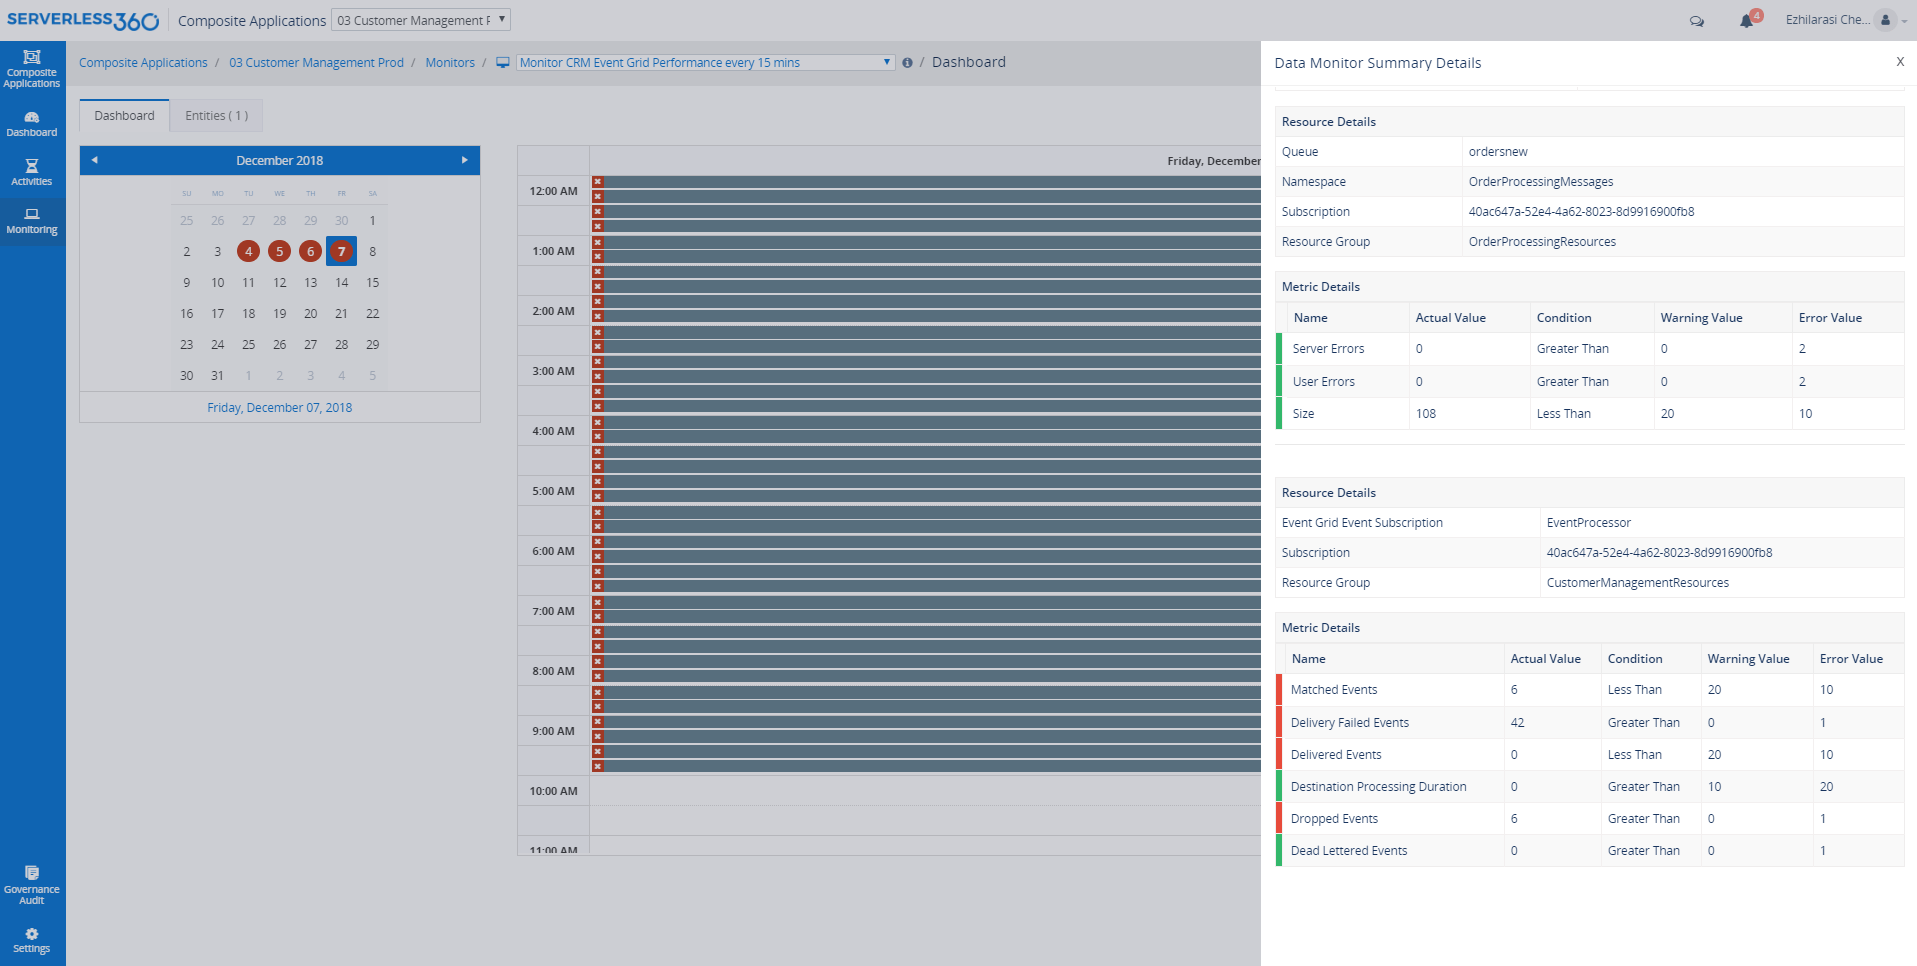Open the Ezhilarasi user profile dropdown

pyautogui.click(x=1845, y=19)
